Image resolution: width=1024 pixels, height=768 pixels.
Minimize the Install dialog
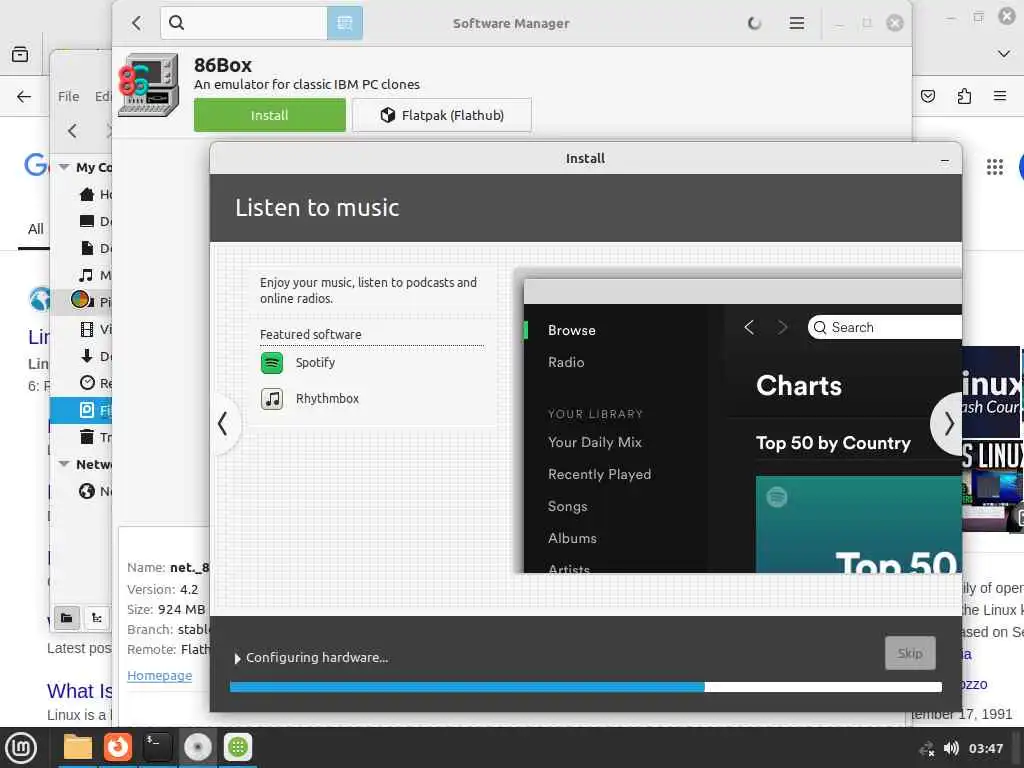point(944,159)
